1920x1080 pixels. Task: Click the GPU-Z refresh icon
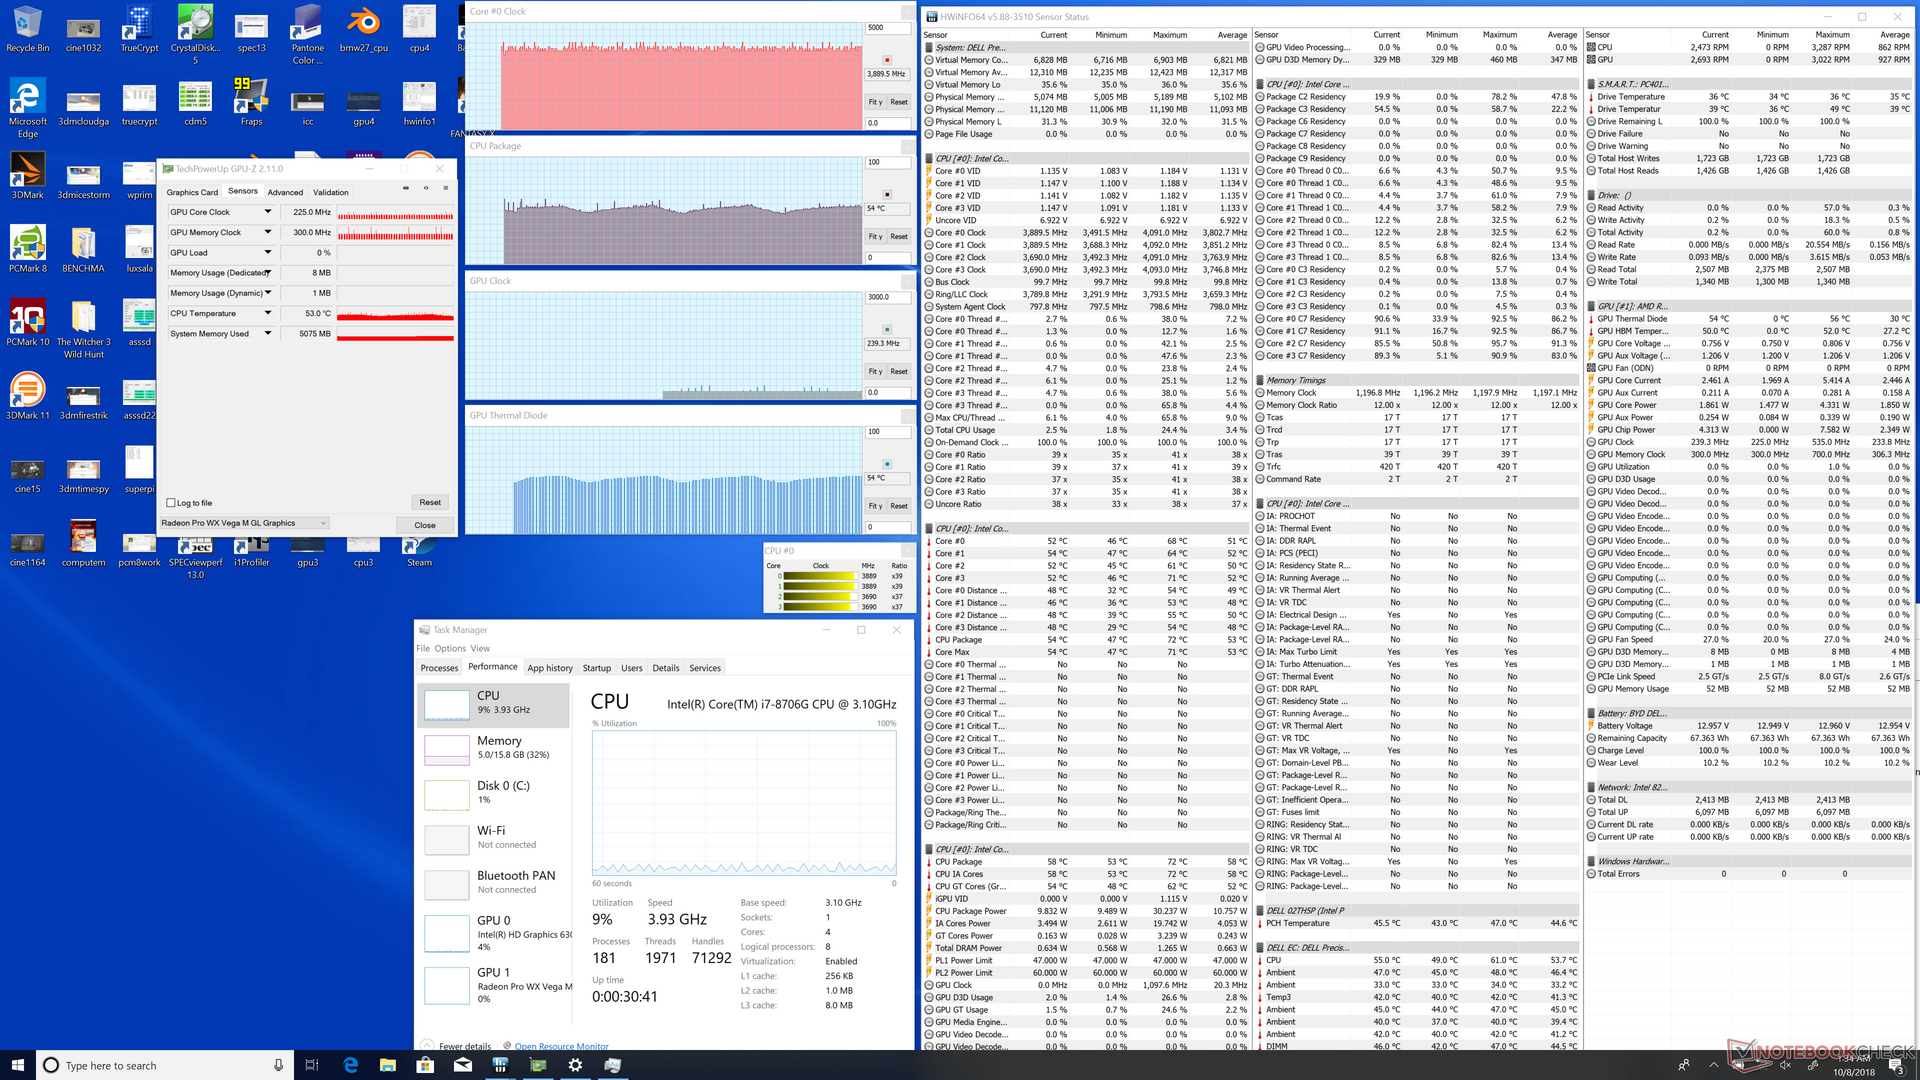(x=425, y=188)
